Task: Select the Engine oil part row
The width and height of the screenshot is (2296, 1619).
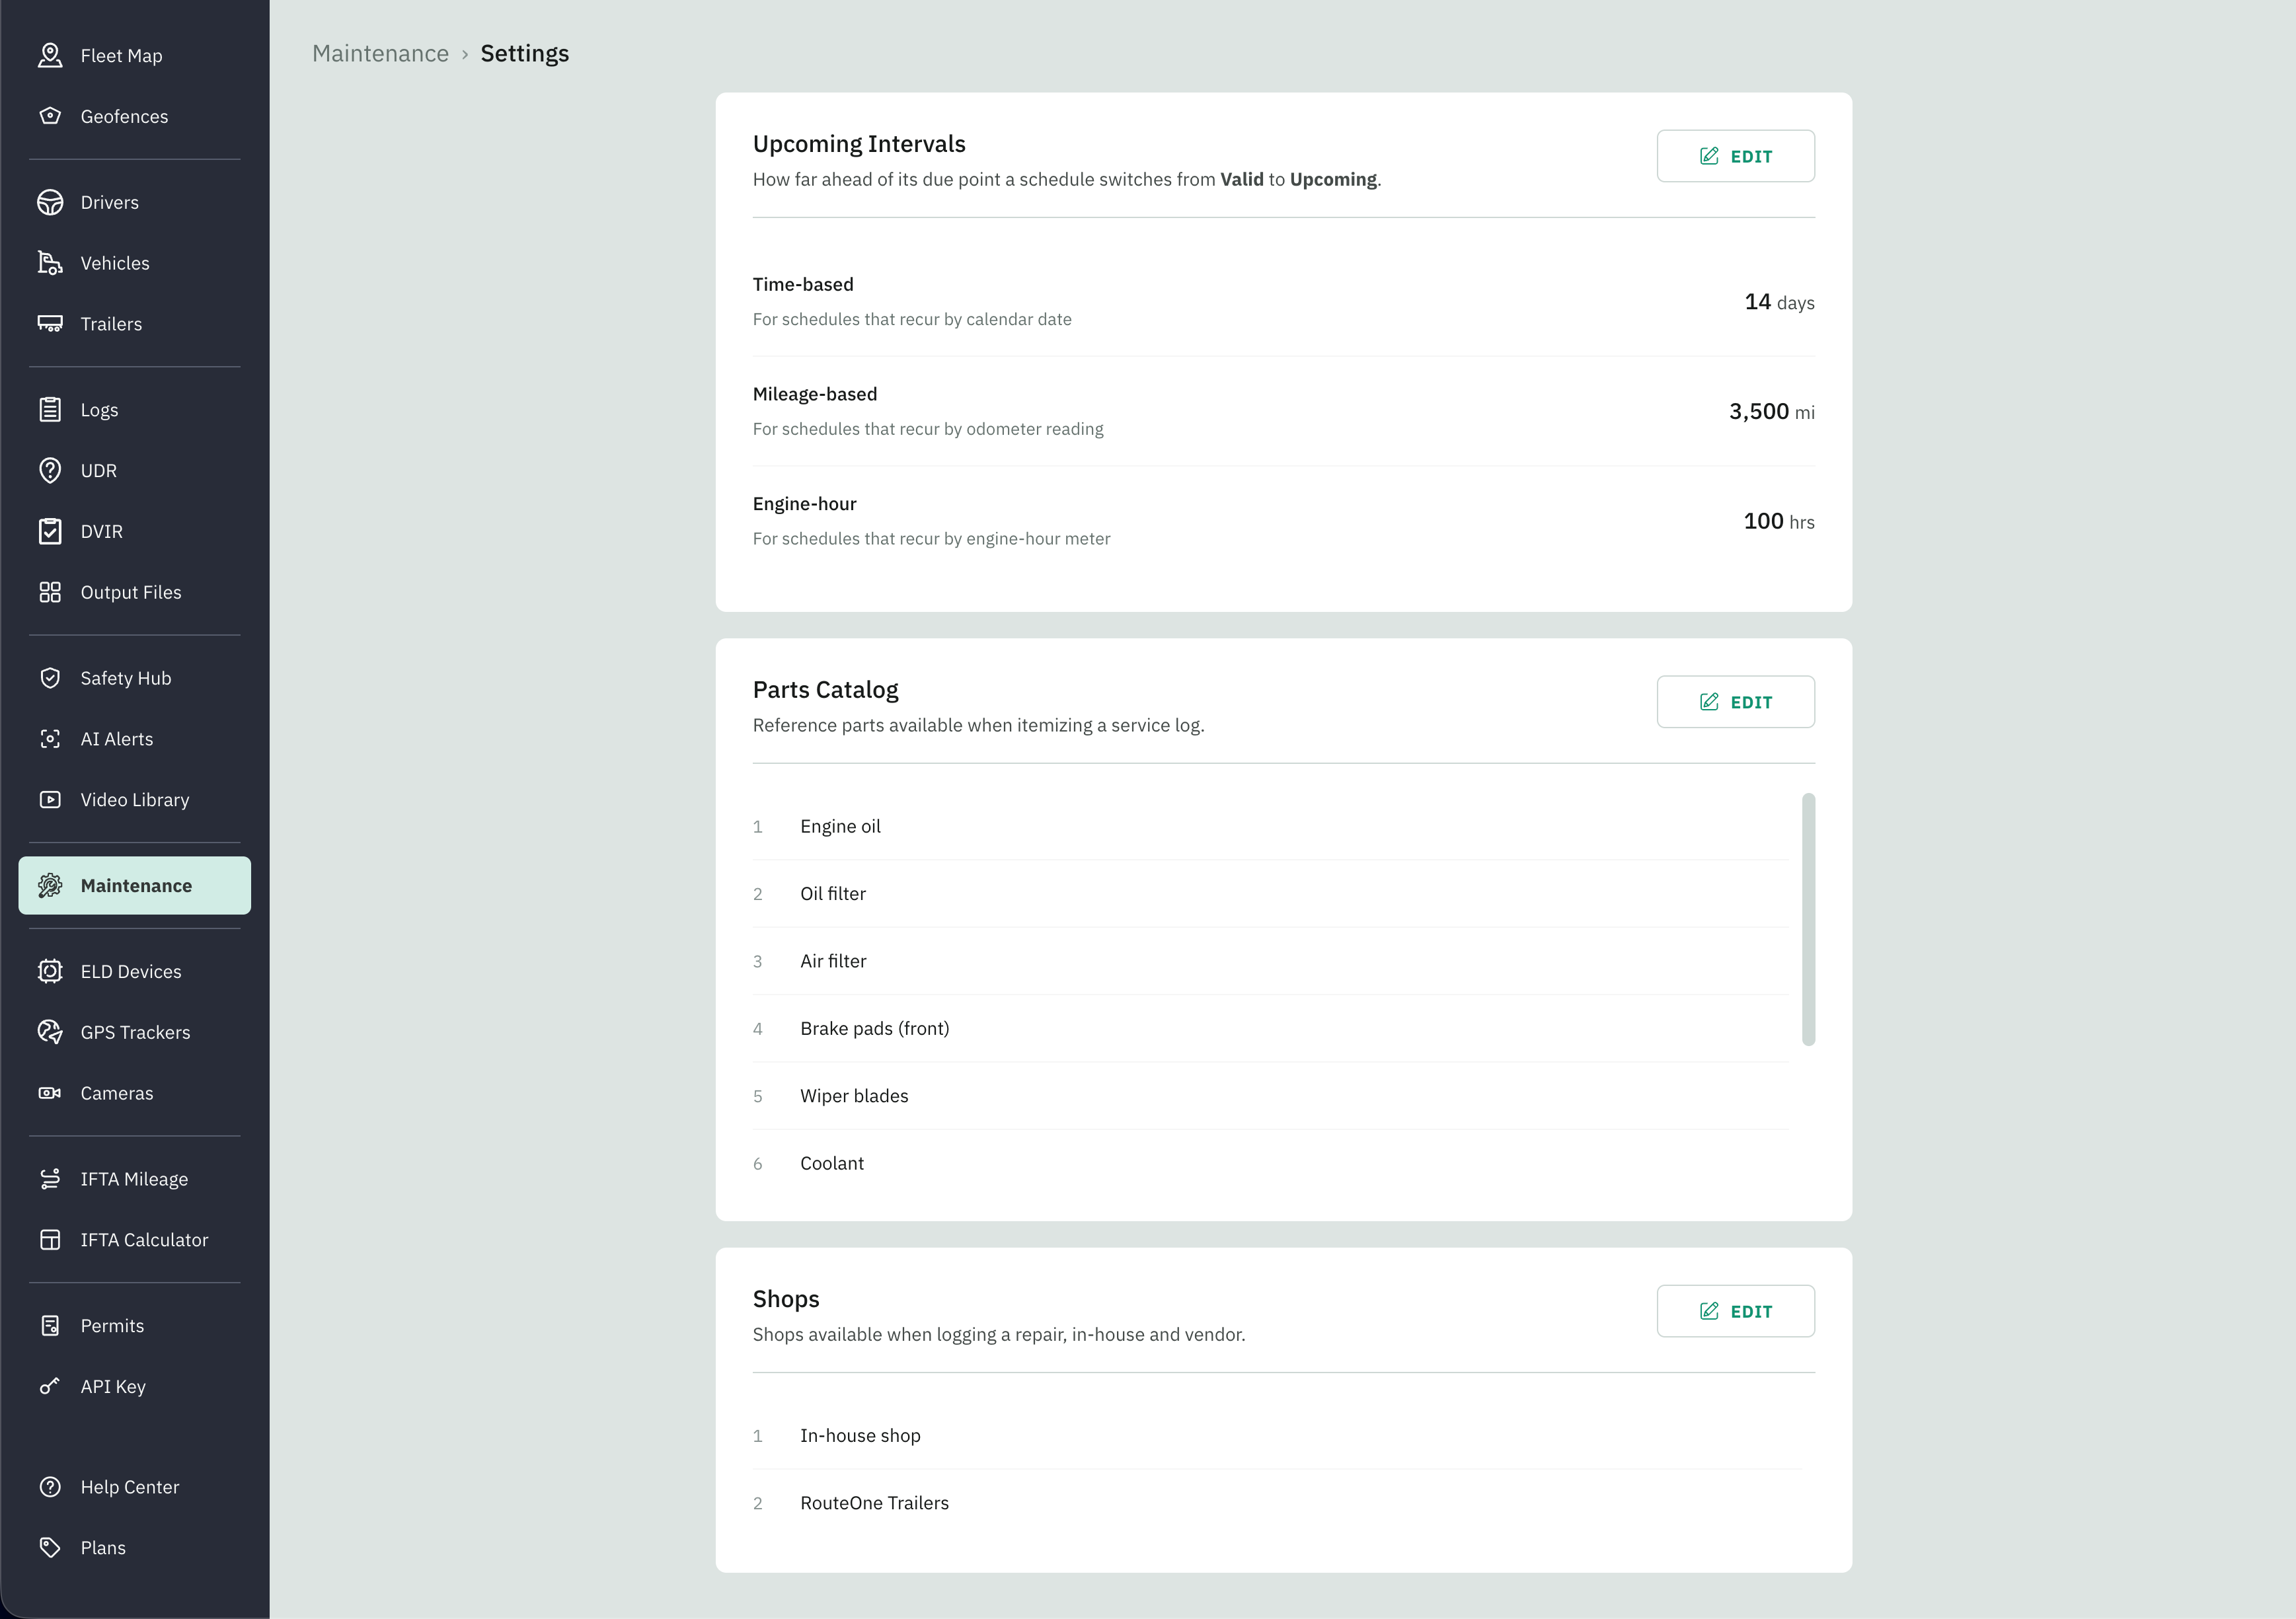Action: click(1270, 827)
